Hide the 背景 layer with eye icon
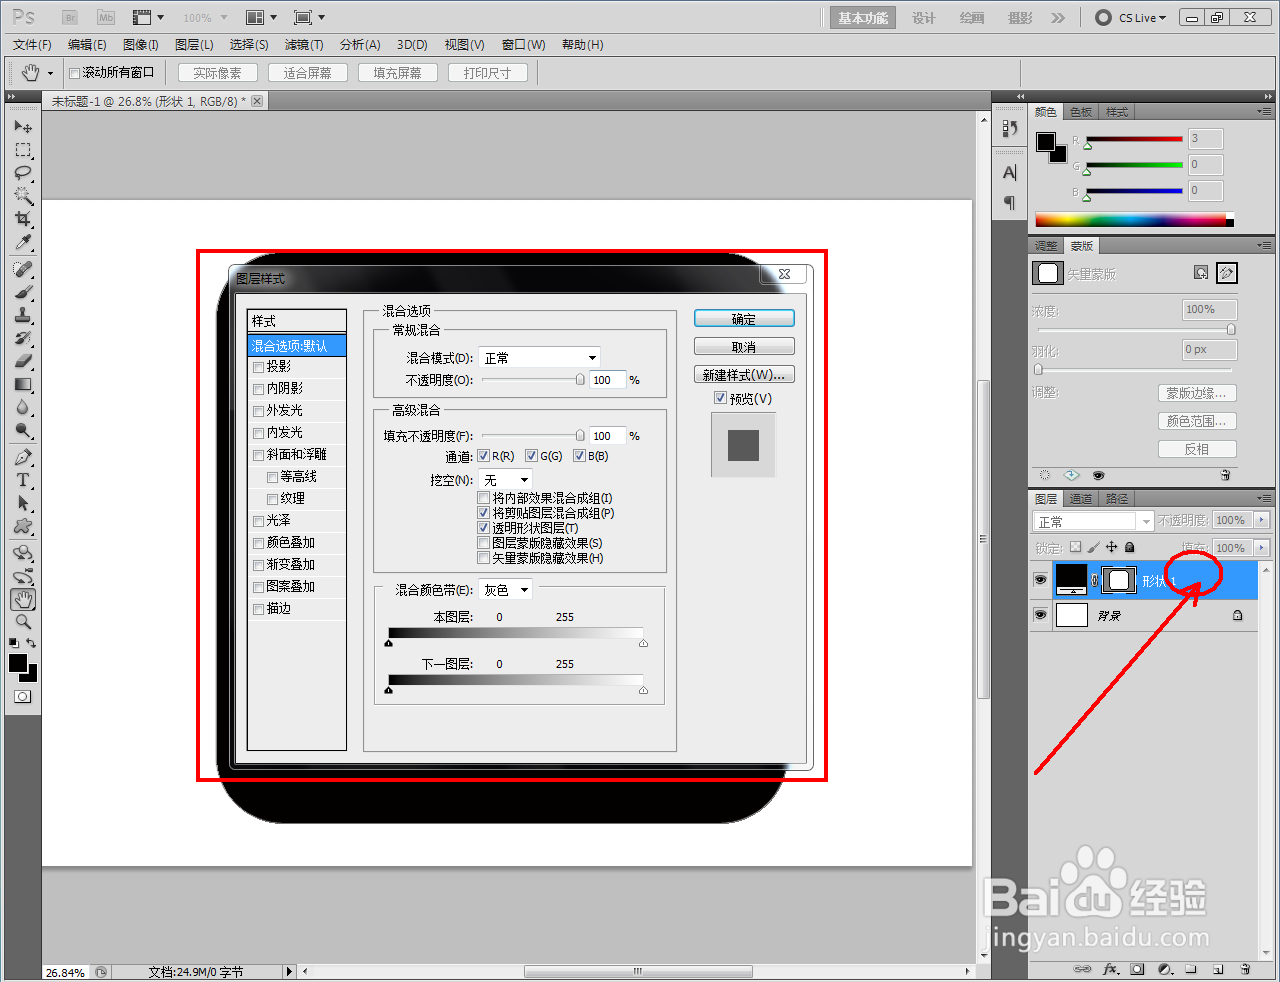This screenshot has width=1280, height=982. coord(1040,615)
